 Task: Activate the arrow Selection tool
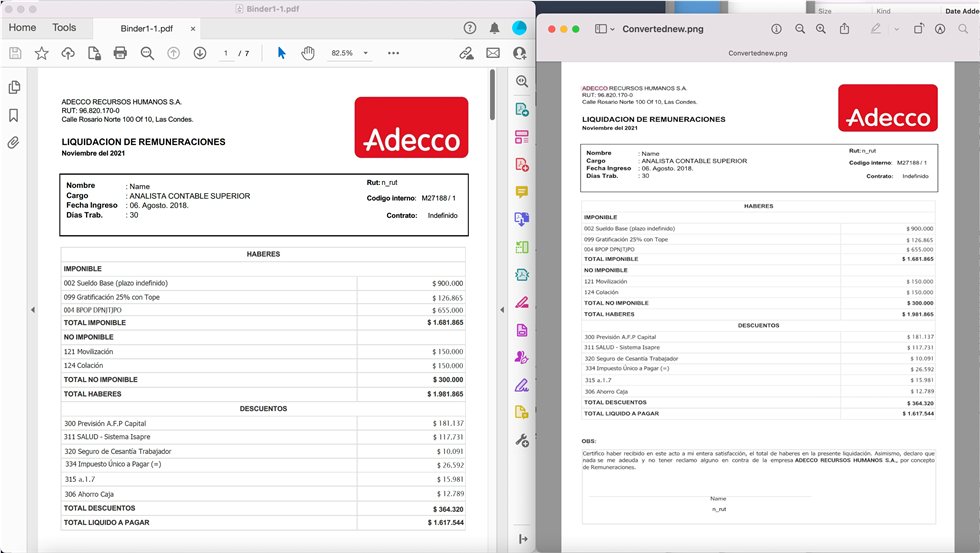point(281,53)
